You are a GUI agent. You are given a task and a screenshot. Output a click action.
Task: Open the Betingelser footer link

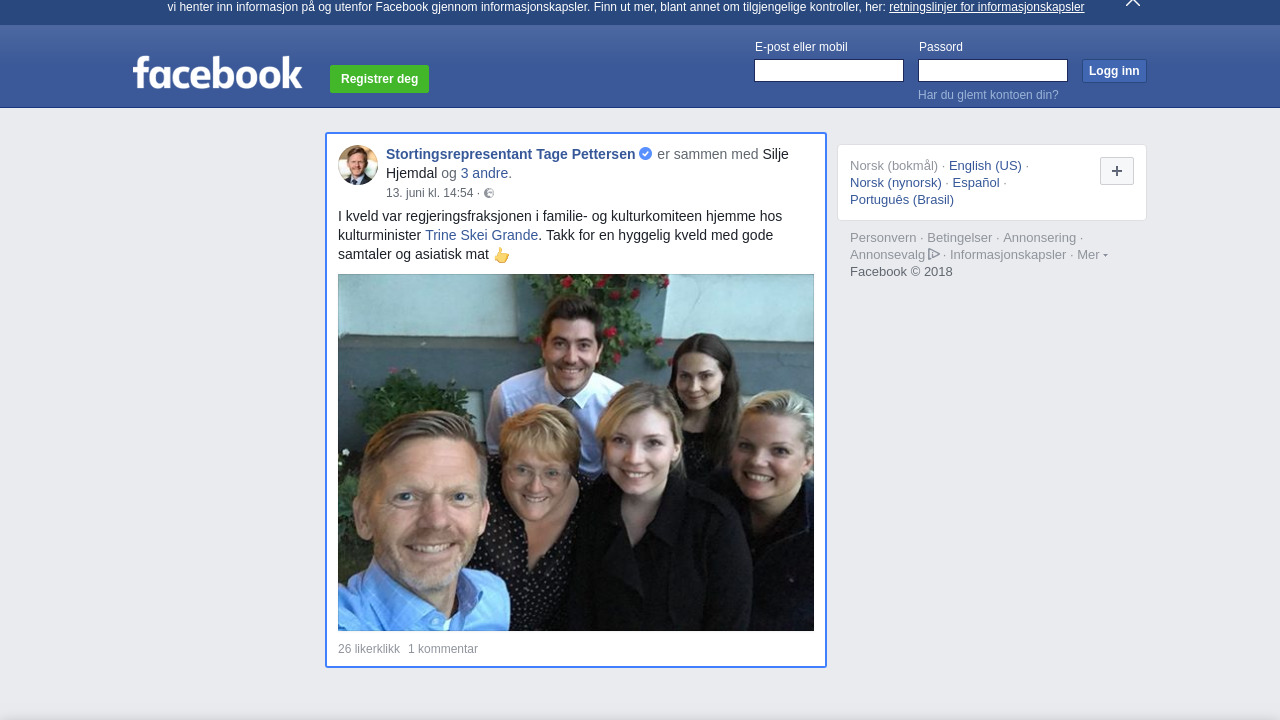960,238
